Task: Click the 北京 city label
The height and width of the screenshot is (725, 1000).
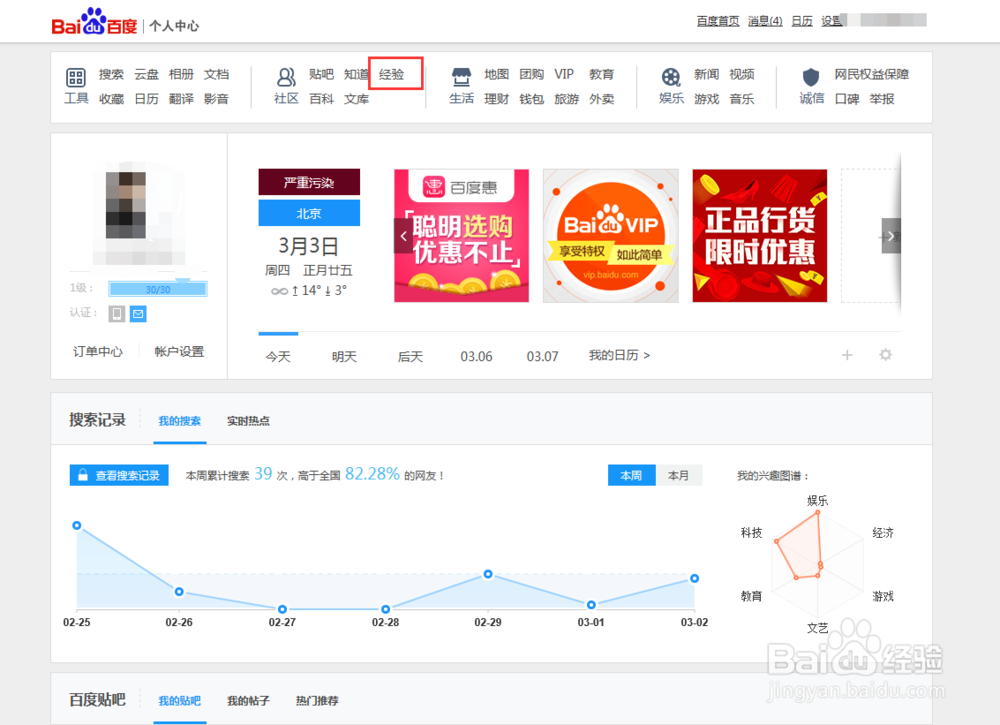Action: point(309,213)
